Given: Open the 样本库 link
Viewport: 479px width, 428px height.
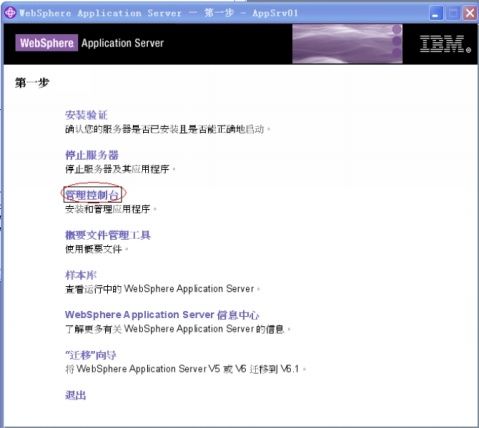Looking at the screenshot, I should (81, 275).
